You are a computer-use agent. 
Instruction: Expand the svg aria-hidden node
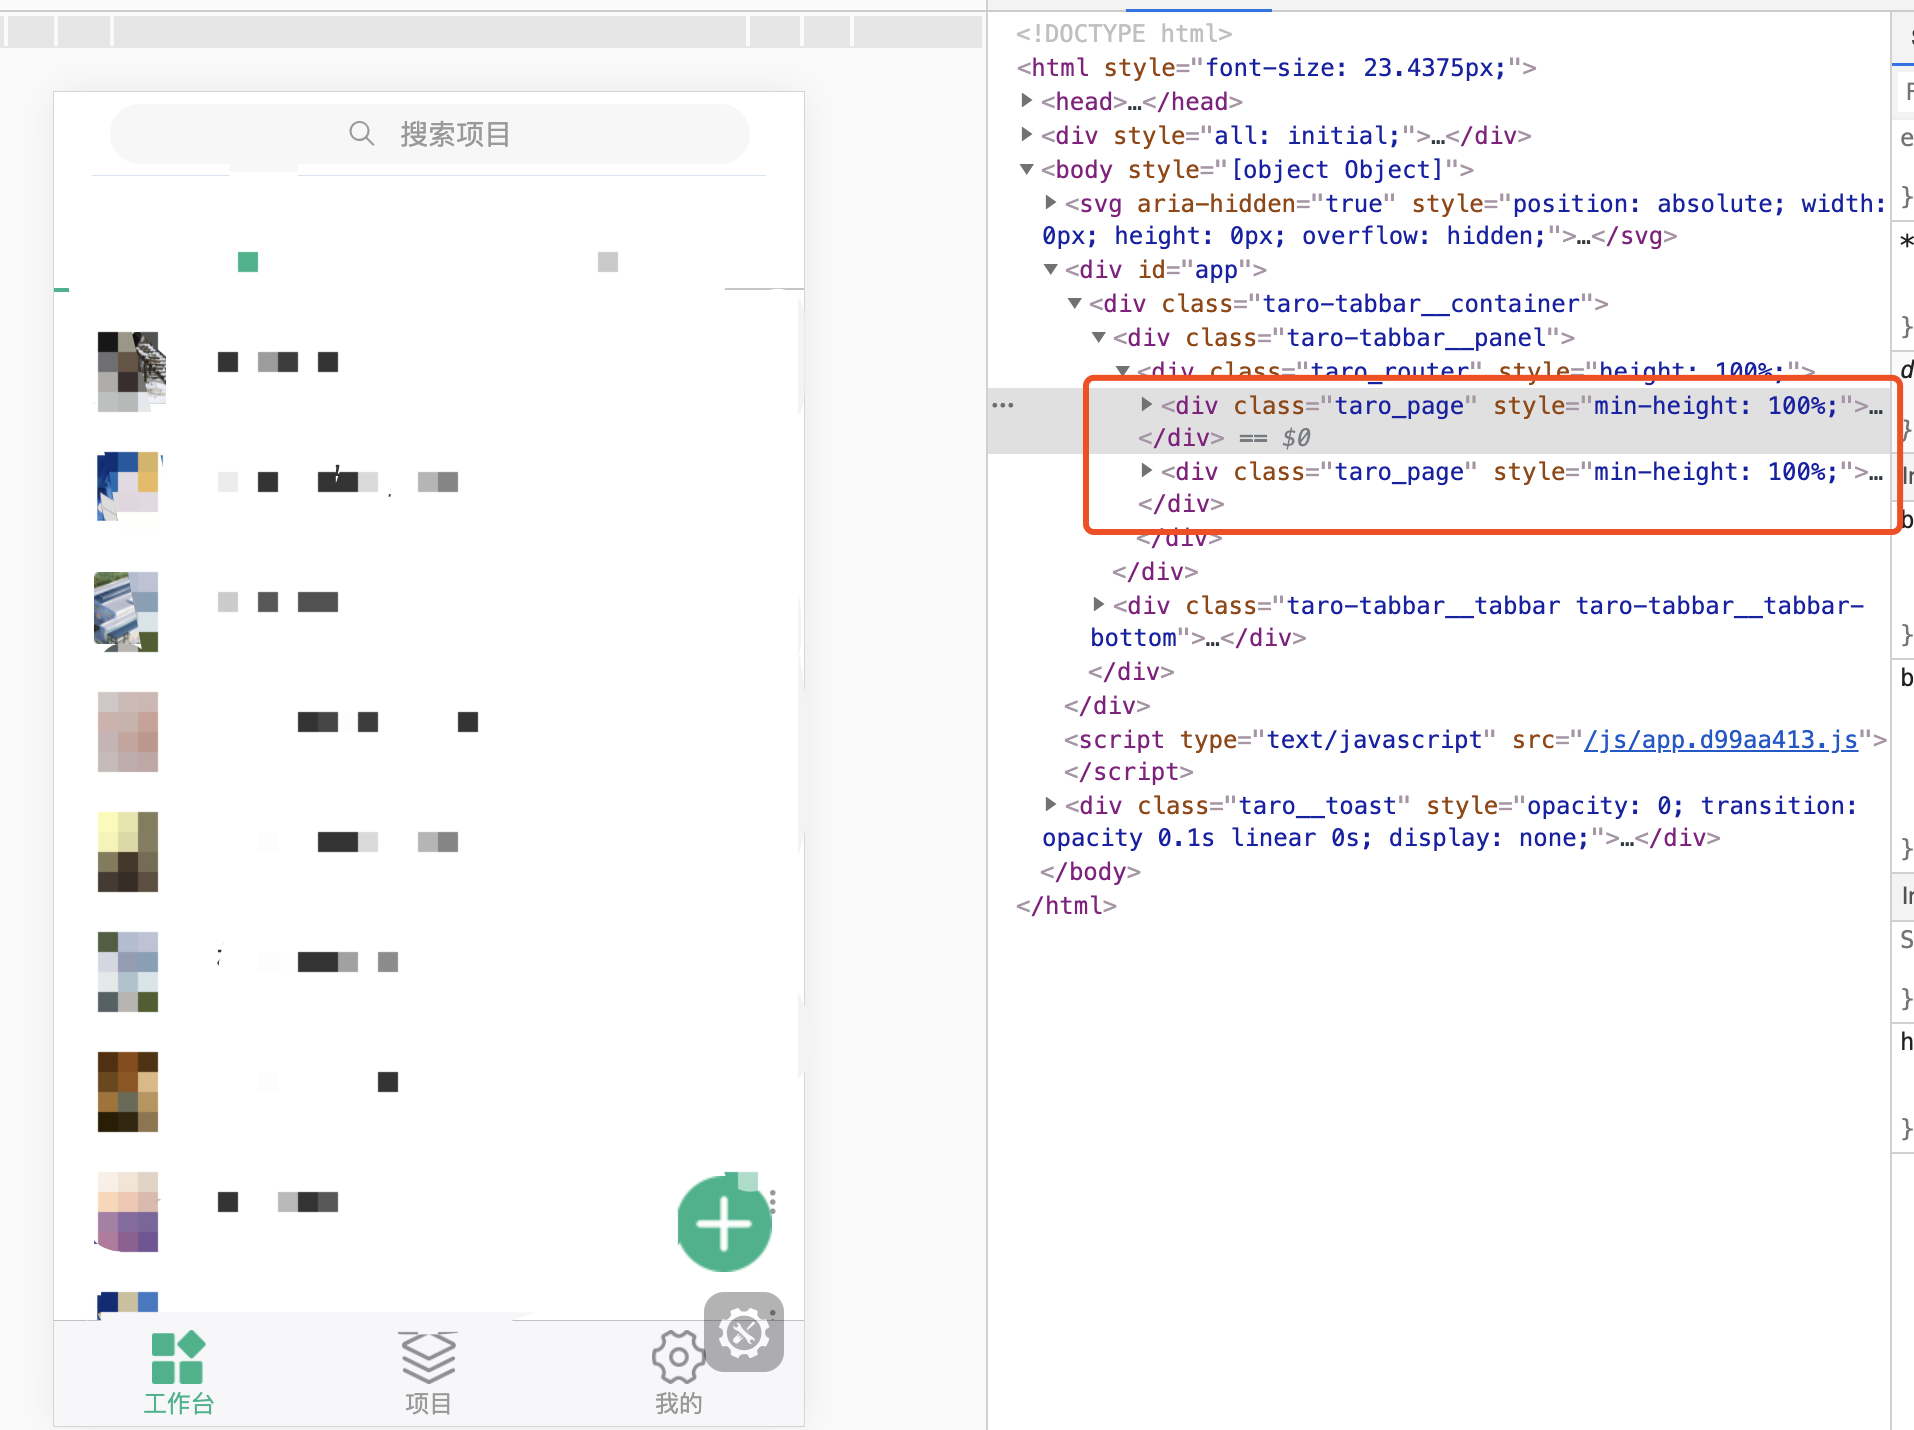pyautogui.click(x=1050, y=203)
